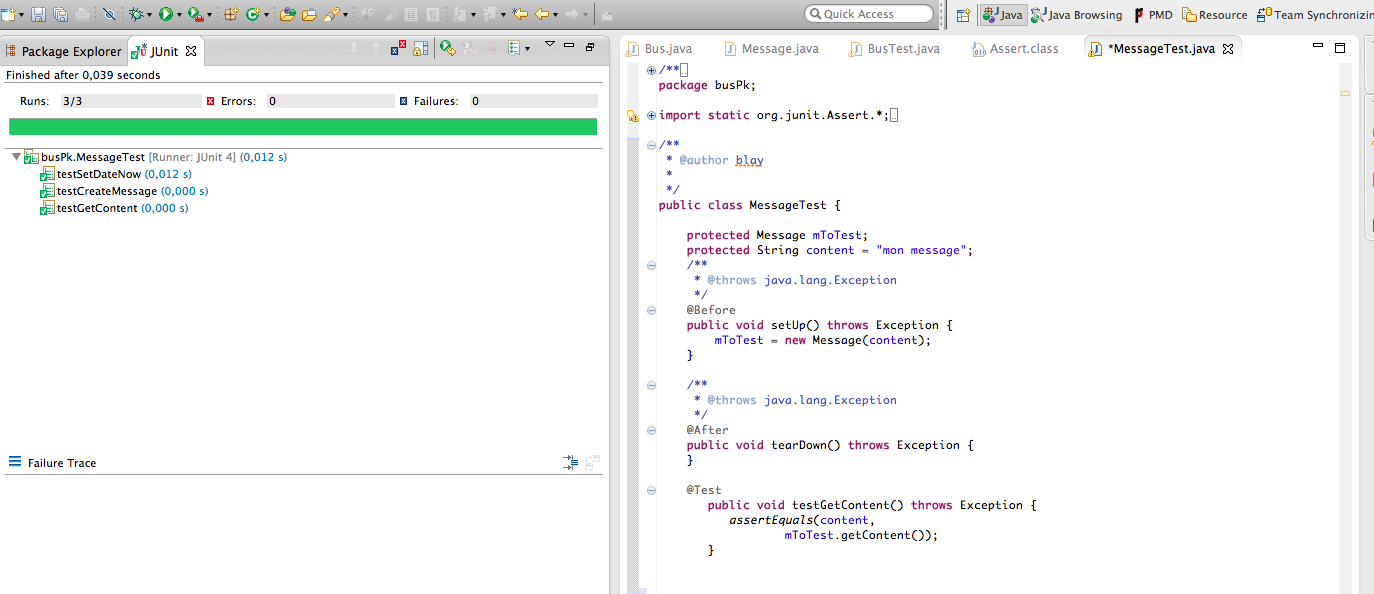1374x594 pixels.
Task: Open the Java Browsing perspective
Action: coord(1076,15)
